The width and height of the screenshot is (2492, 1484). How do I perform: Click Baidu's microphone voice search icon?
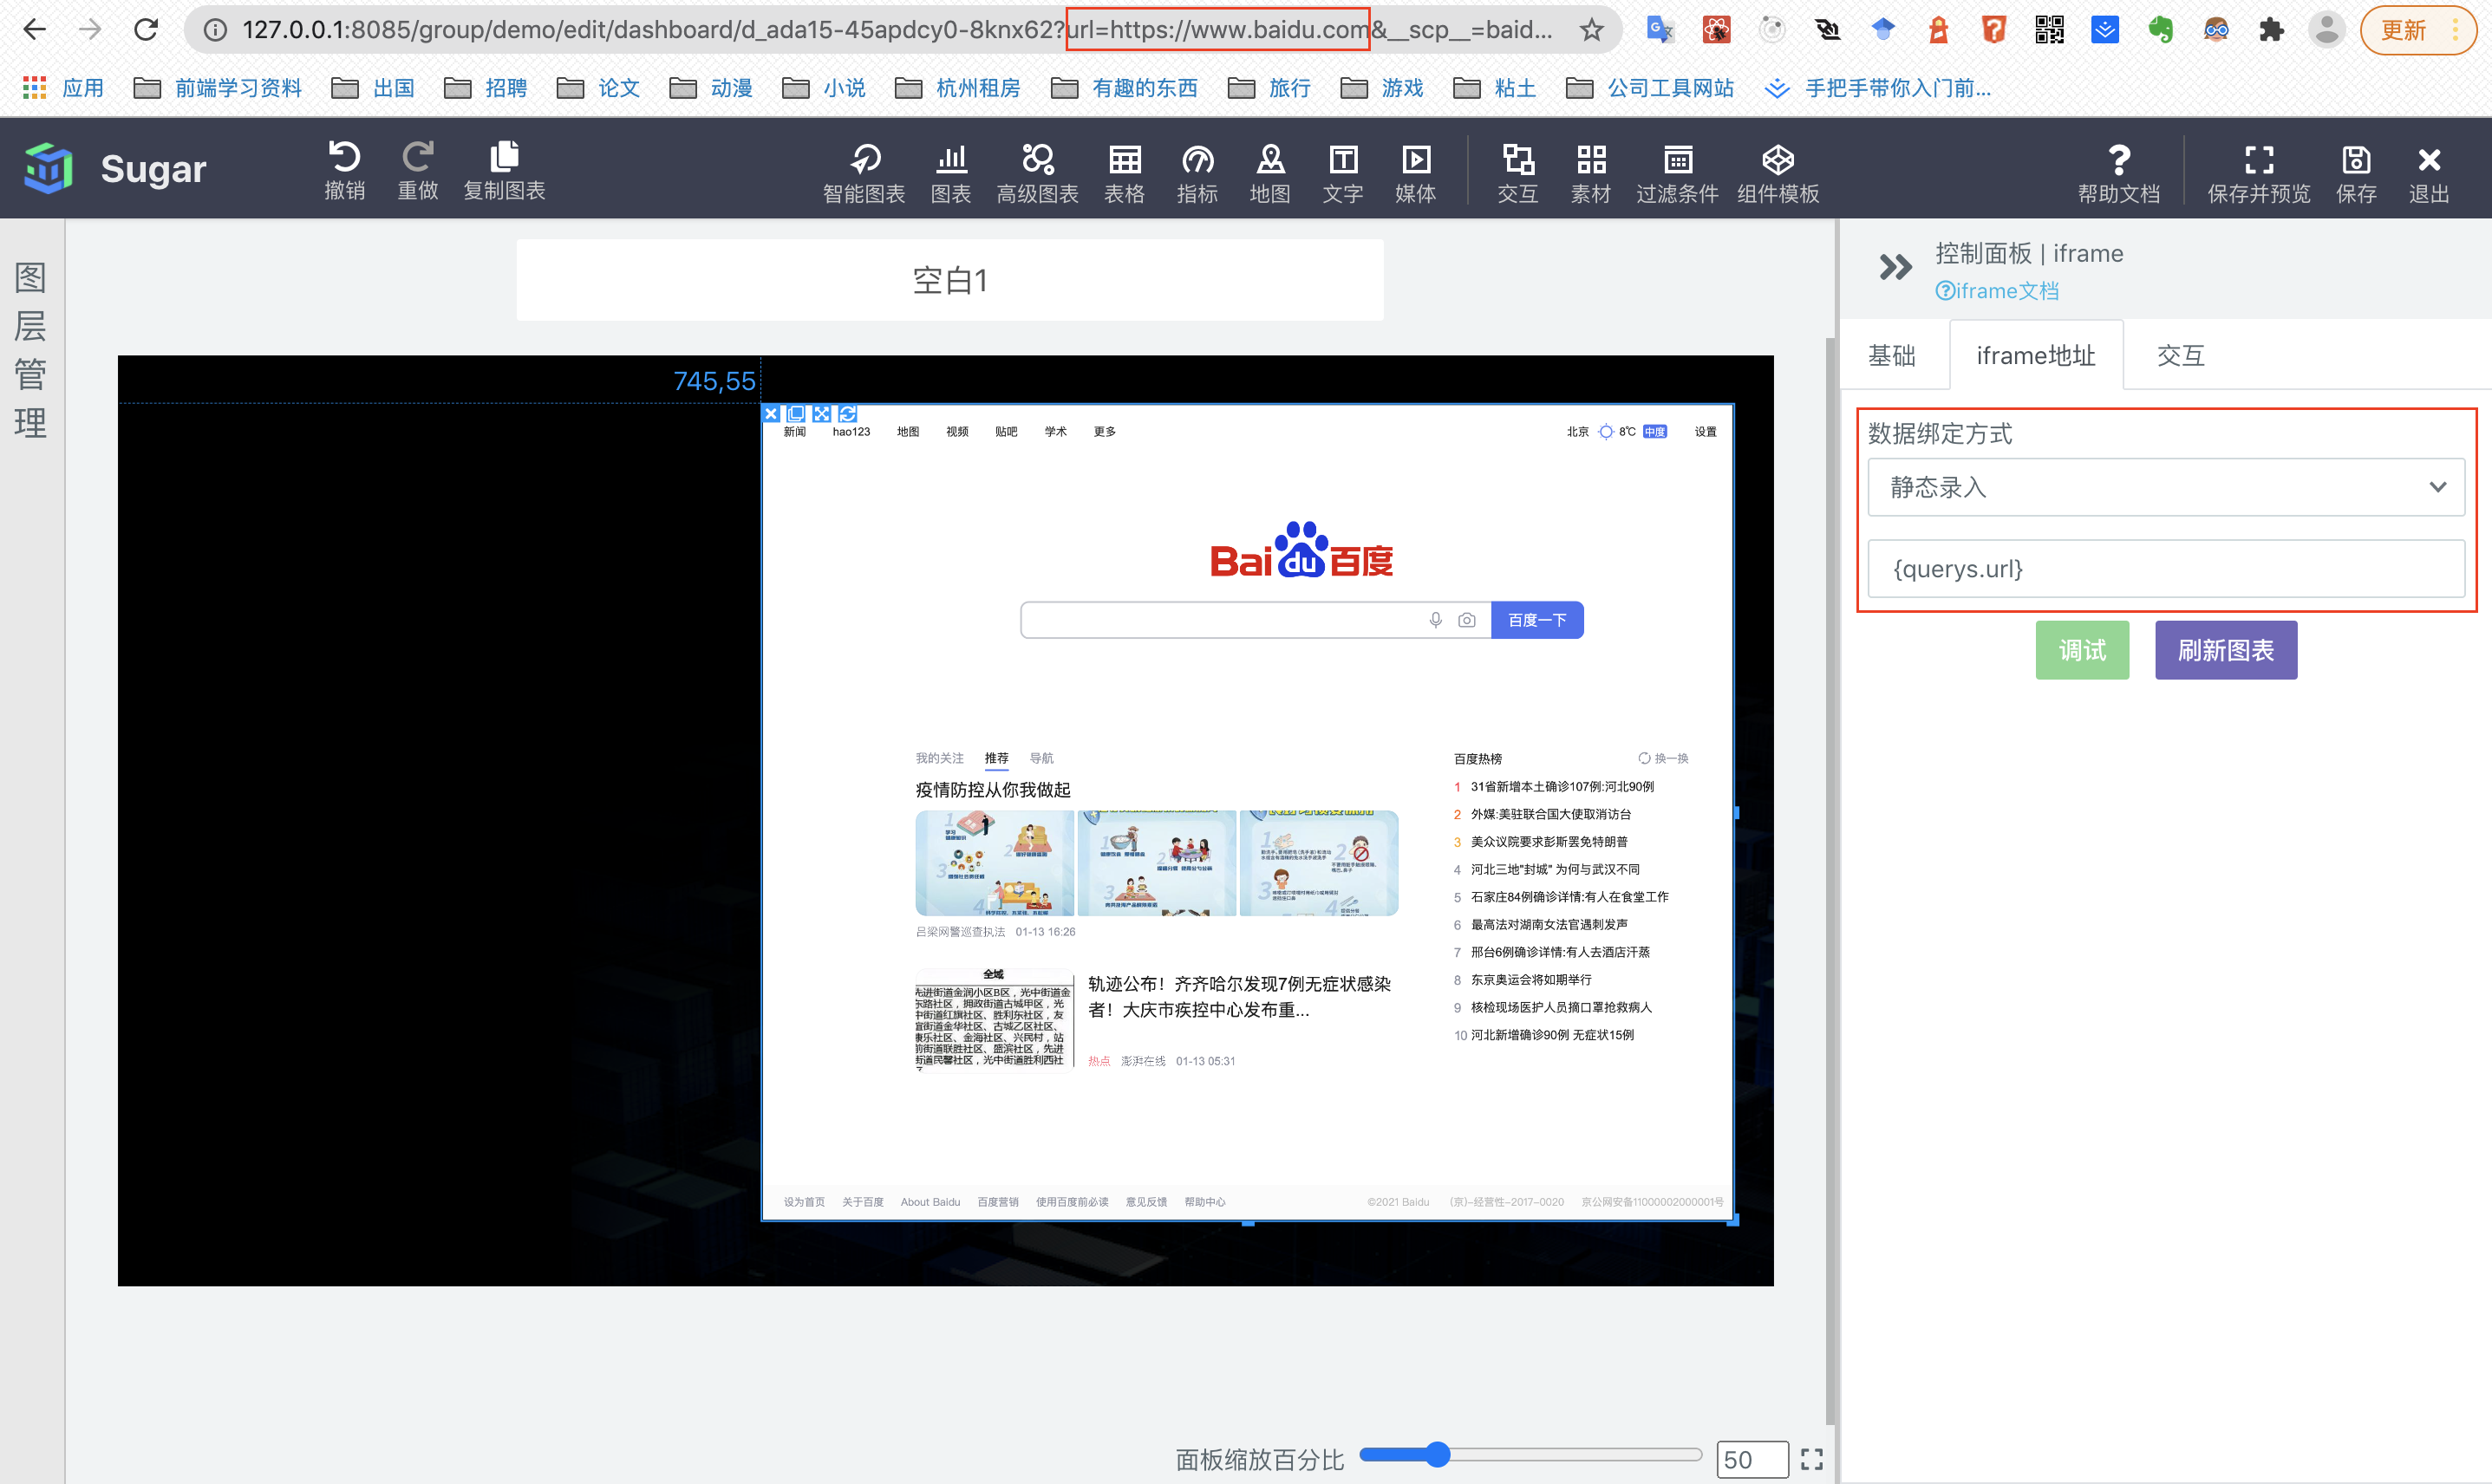point(1436,620)
